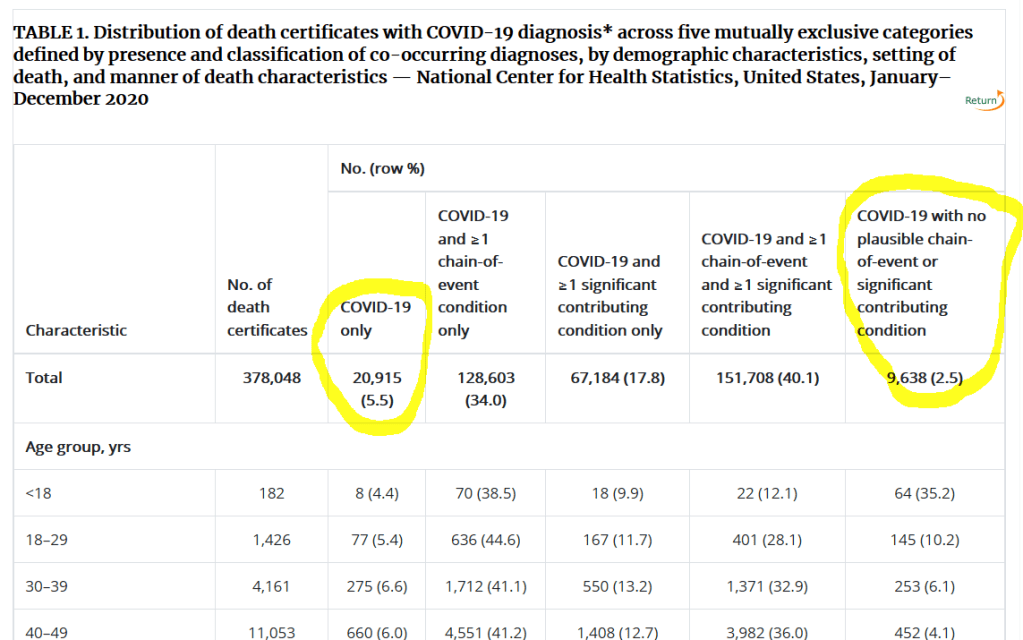This screenshot has height=640, width=1023.
Task: Click the <18 age group row label
Action: [37, 493]
